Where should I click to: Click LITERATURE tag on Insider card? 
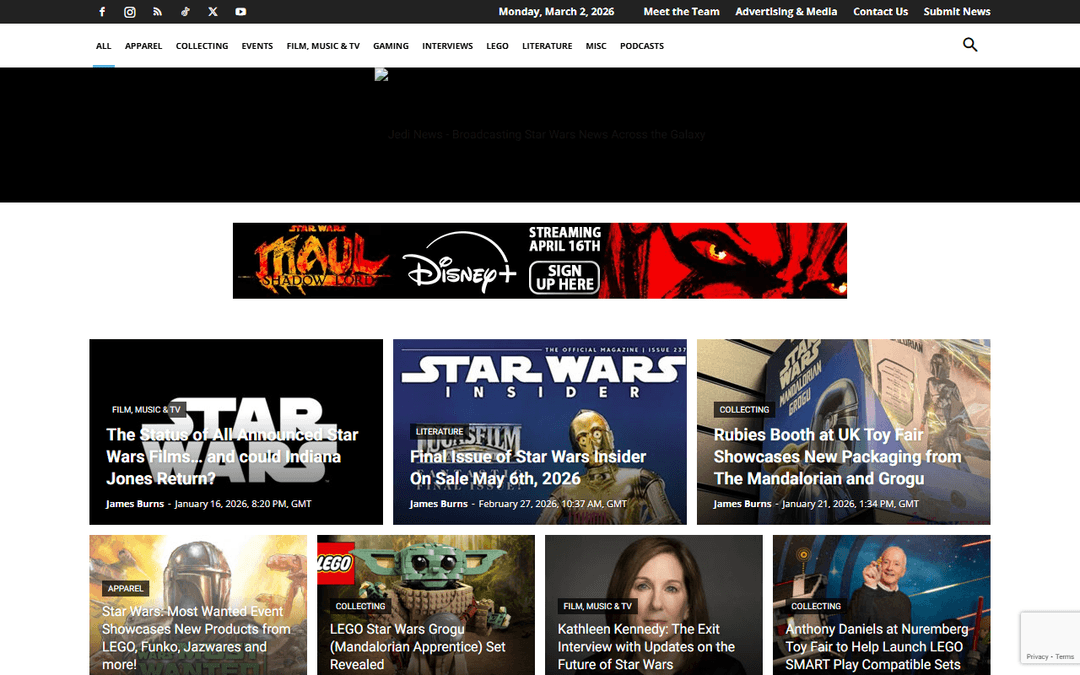pyautogui.click(x=439, y=432)
